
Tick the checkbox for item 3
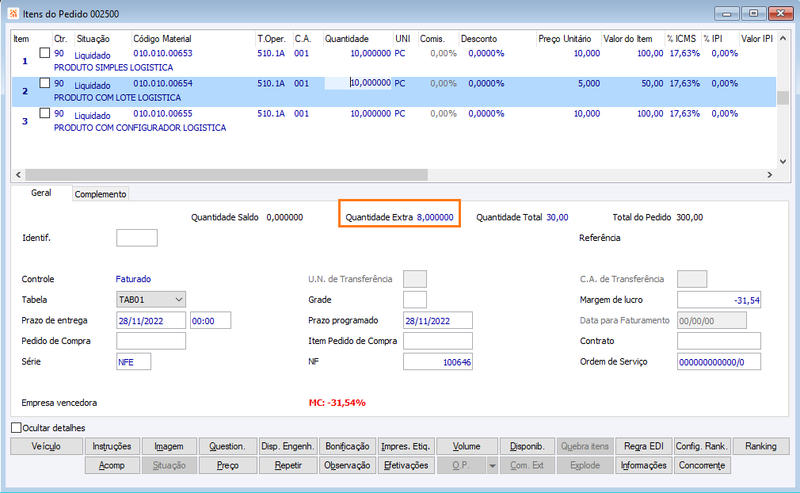point(45,113)
